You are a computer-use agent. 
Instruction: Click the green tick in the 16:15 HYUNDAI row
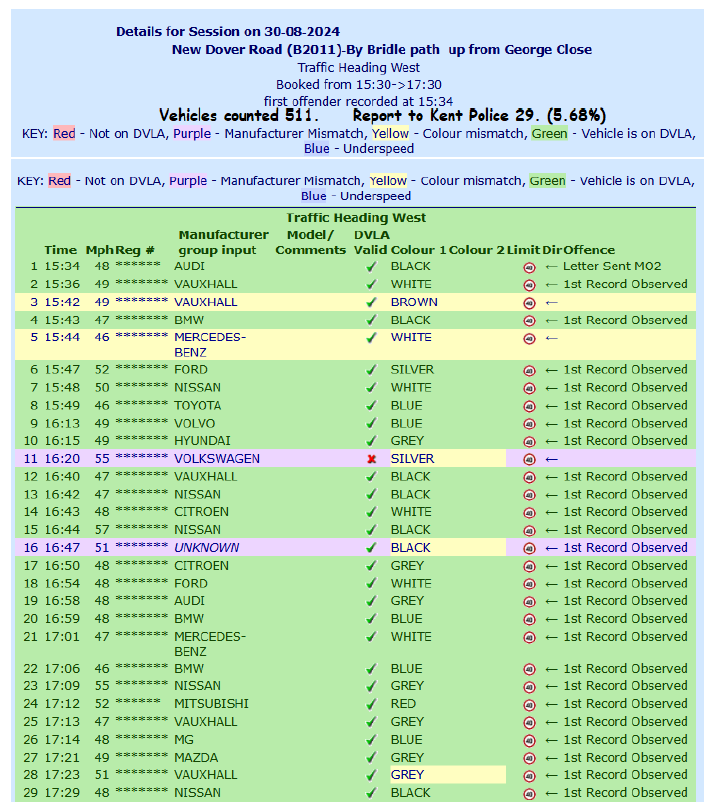(x=371, y=442)
